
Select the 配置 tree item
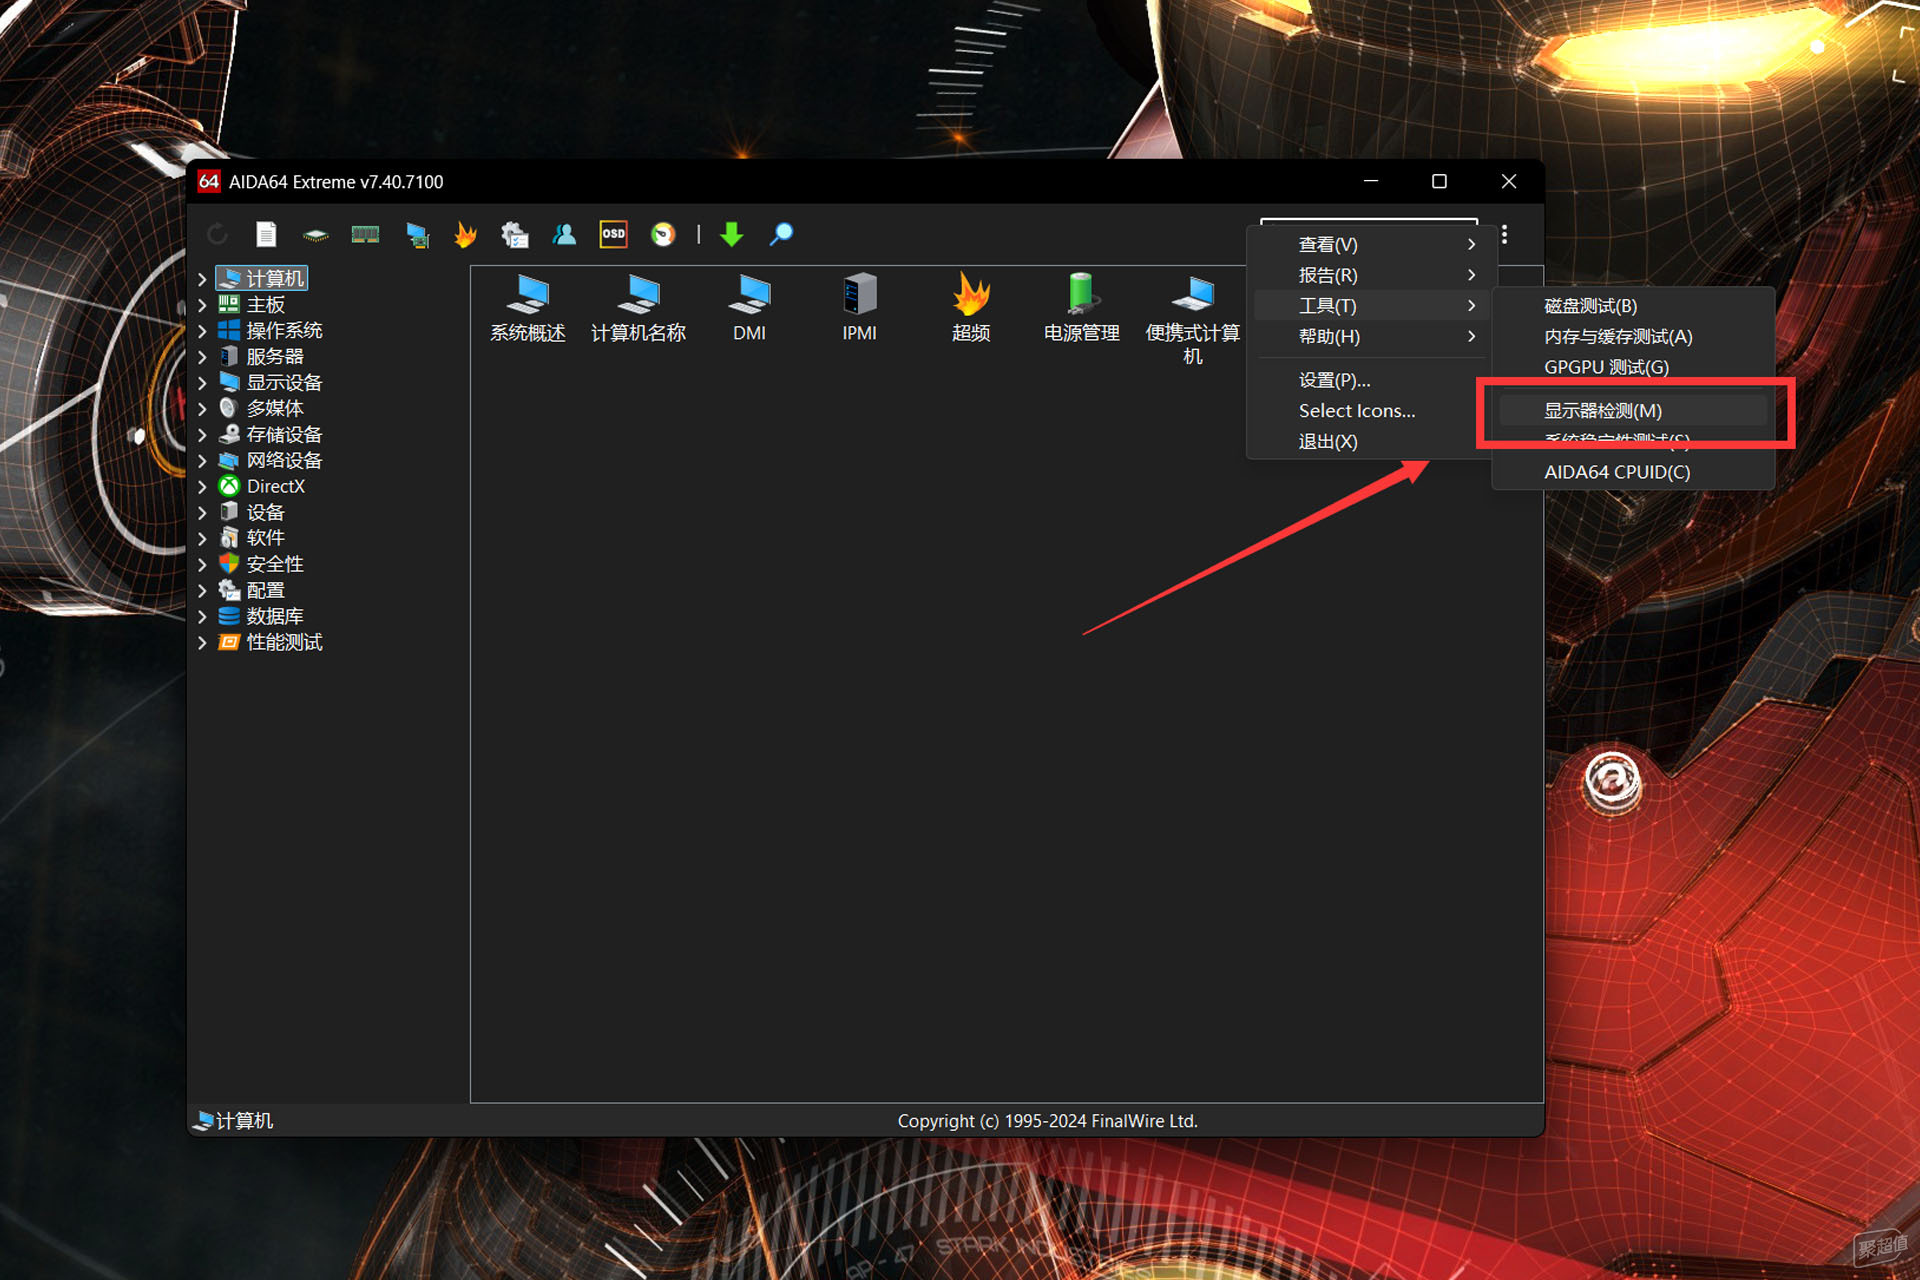[x=252, y=591]
